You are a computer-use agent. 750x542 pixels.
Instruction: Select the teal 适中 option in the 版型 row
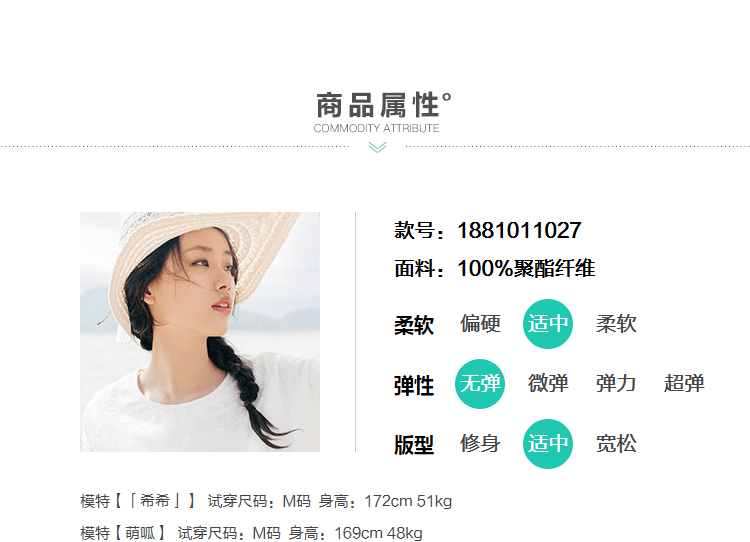click(x=548, y=443)
